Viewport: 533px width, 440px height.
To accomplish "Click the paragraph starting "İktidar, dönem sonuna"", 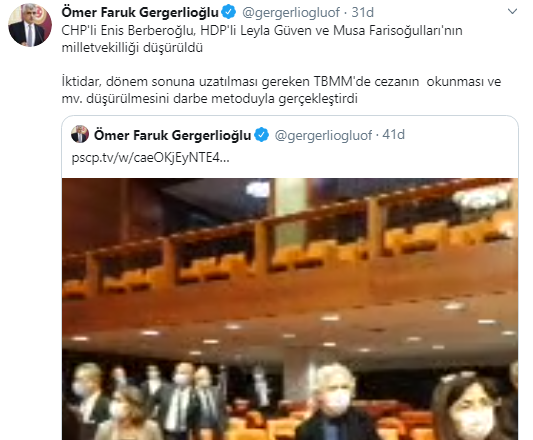I will (x=281, y=90).
